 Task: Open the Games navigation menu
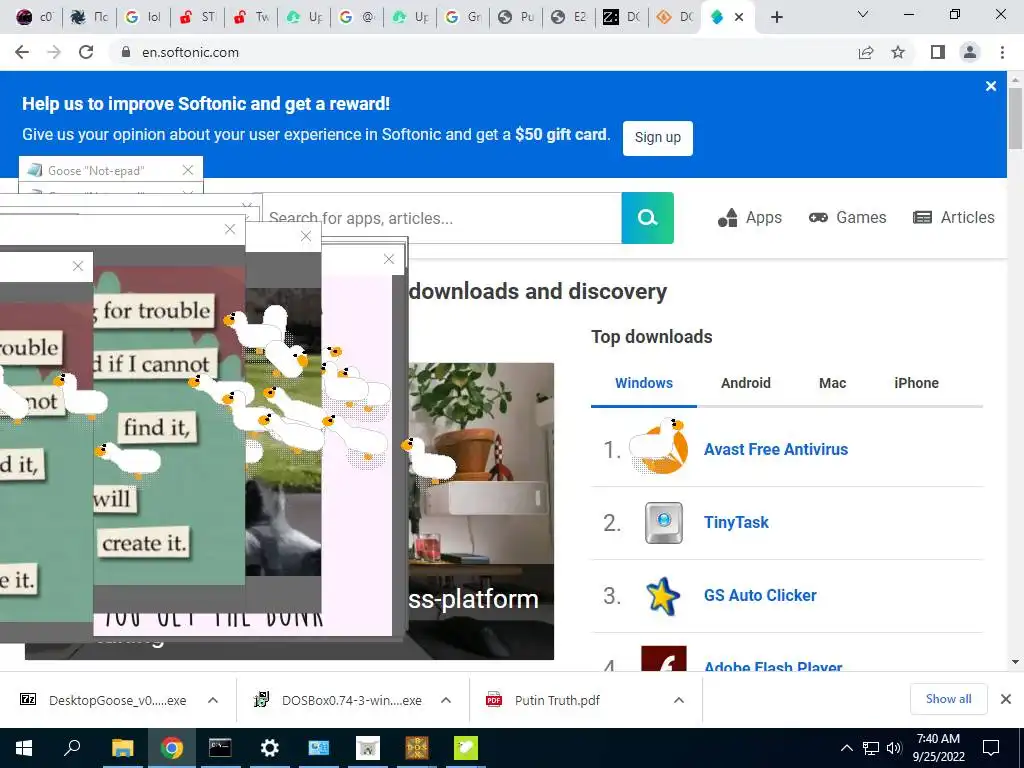pyautogui.click(x=847, y=217)
